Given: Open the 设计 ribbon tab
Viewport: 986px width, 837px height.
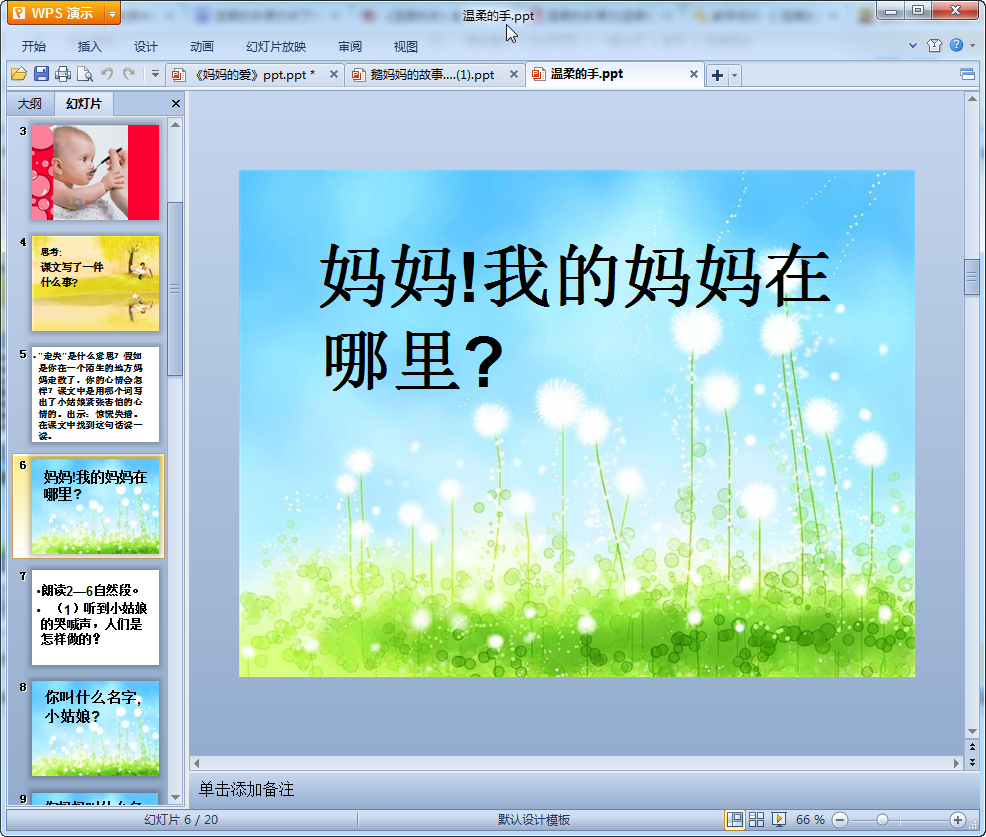Looking at the screenshot, I should pyautogui.click(x=145, y=47).
